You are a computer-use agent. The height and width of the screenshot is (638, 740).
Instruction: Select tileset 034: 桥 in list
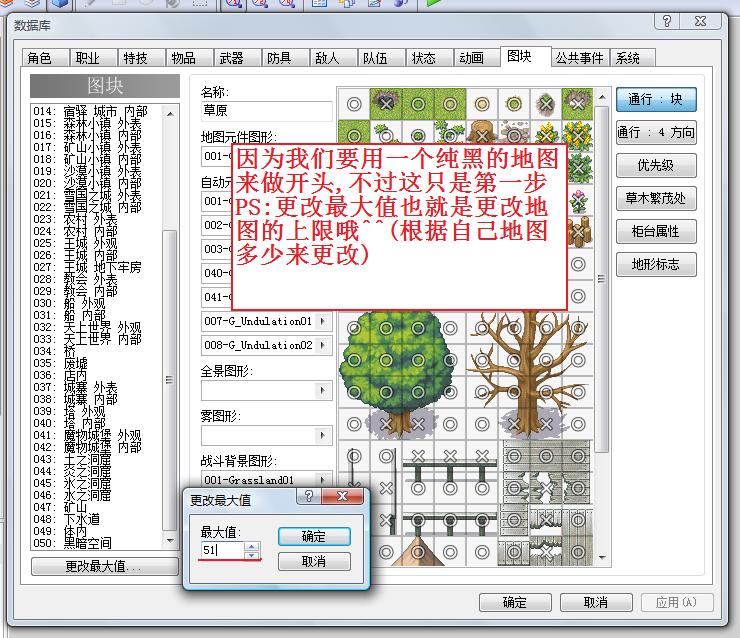click(97, 351)
